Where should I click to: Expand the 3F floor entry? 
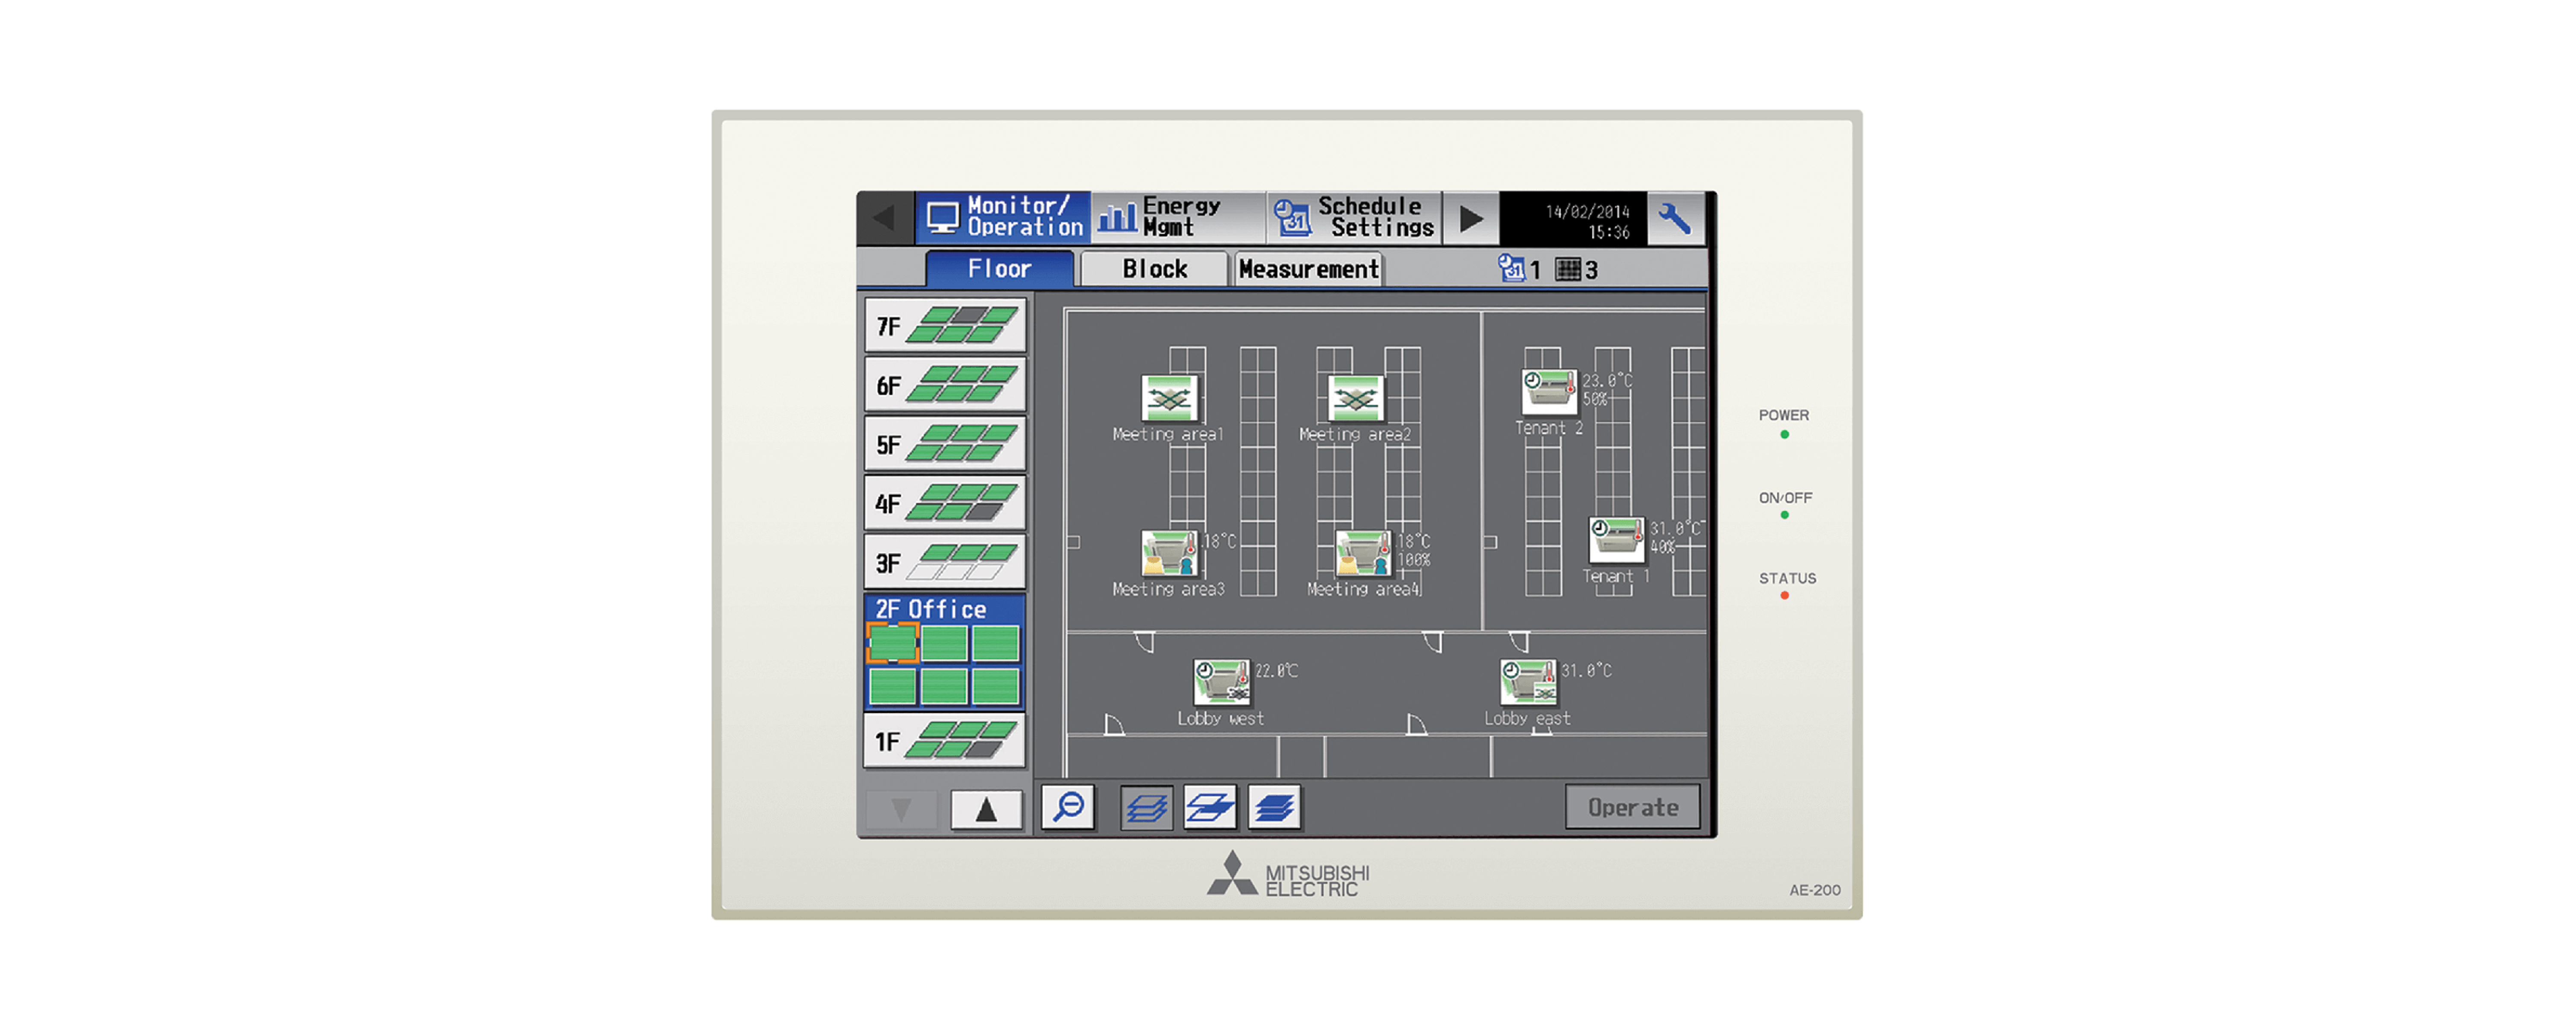pyautogui.click(x=944, y=562)
